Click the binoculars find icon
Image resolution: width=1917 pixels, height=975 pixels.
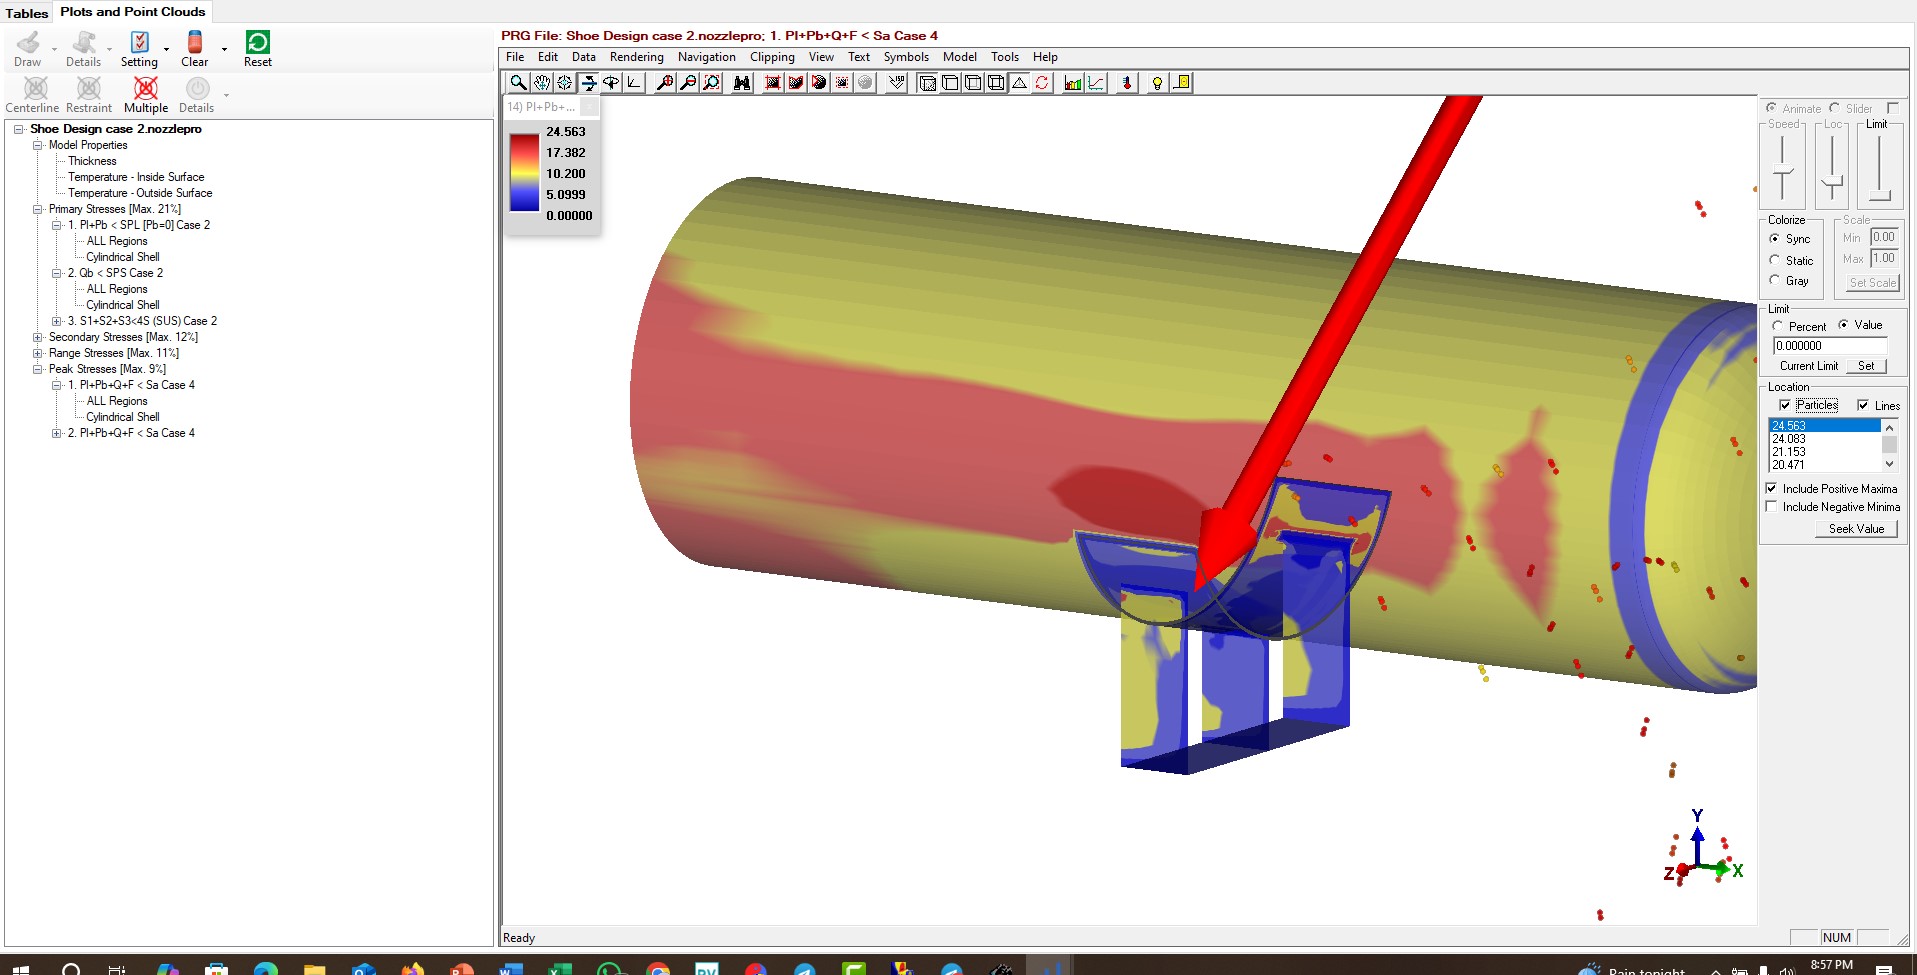pos(742,83)
